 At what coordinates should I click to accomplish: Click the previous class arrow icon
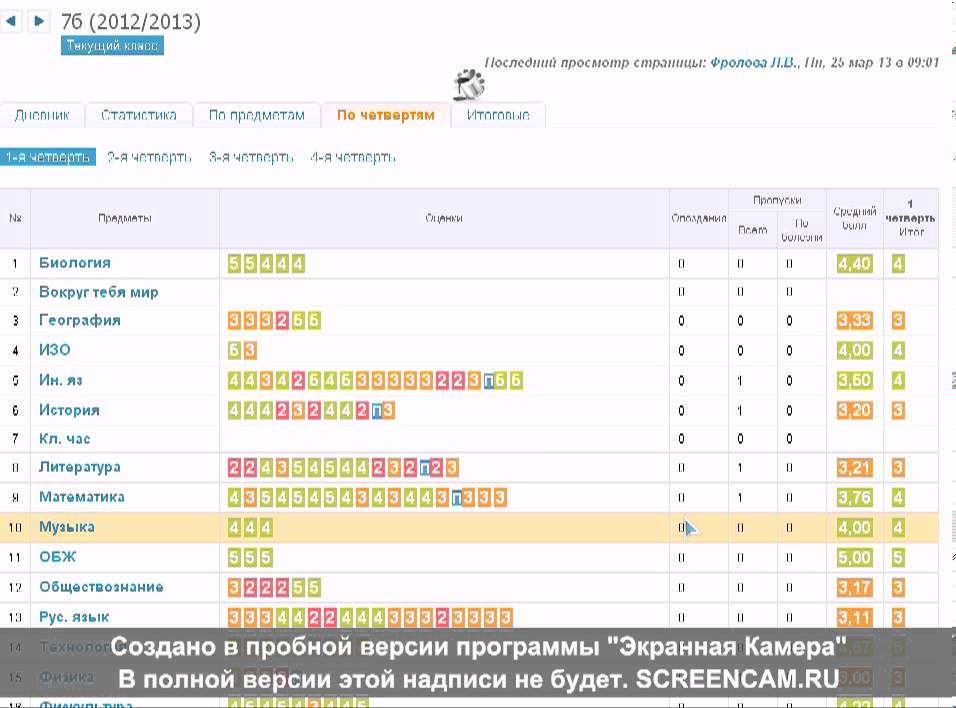pyautogui.click(x=12, y=20)
